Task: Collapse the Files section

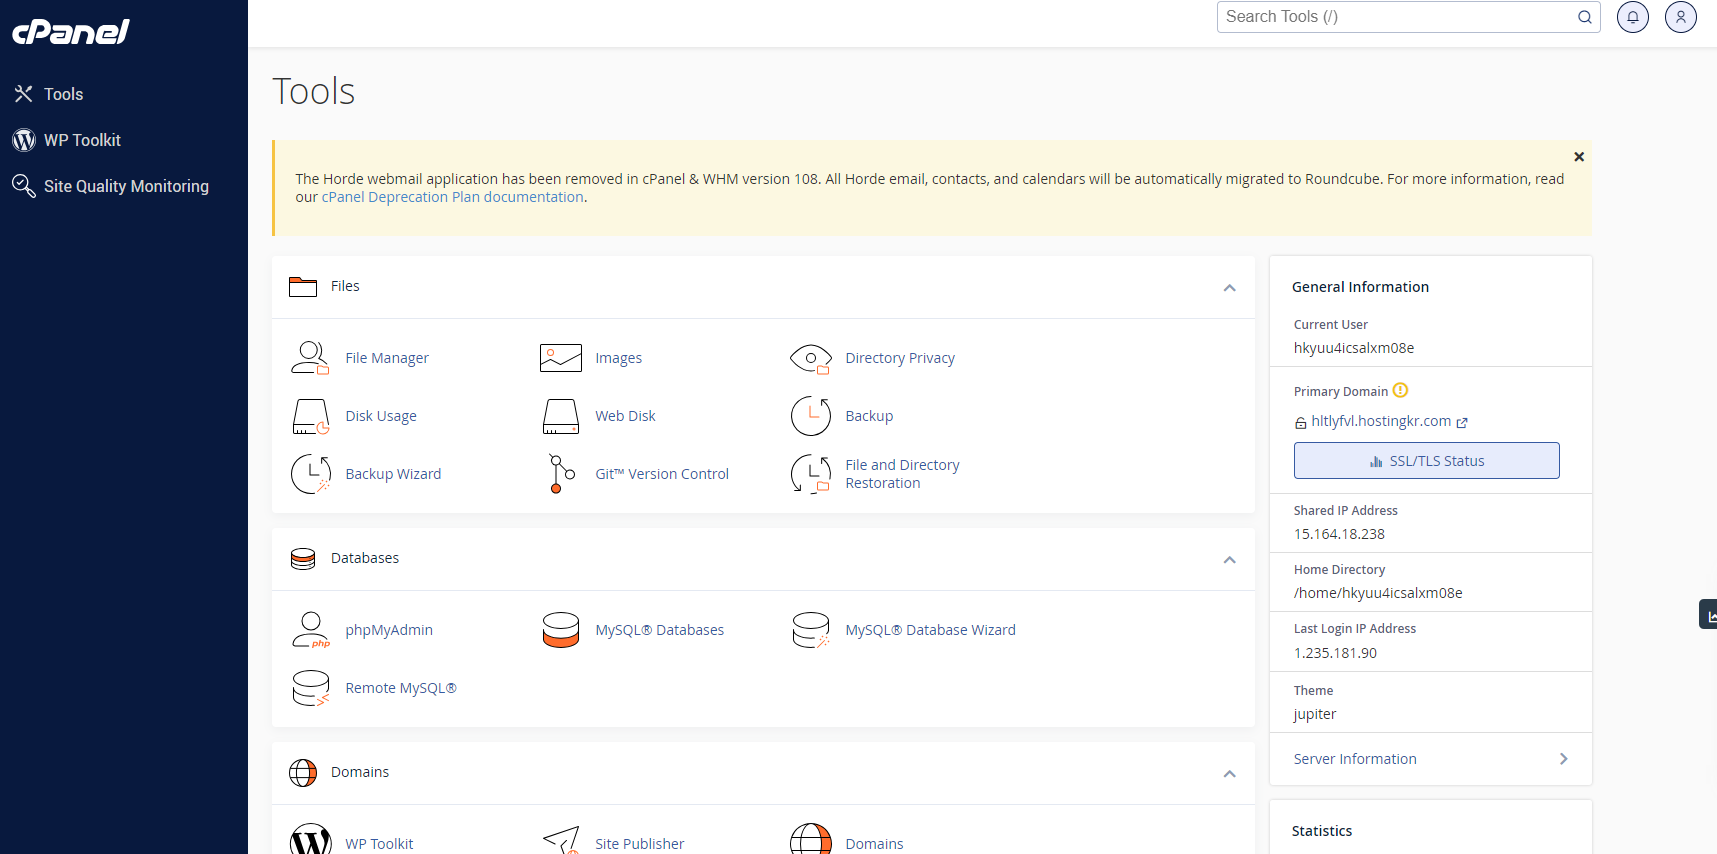Action: (1230, 288)
